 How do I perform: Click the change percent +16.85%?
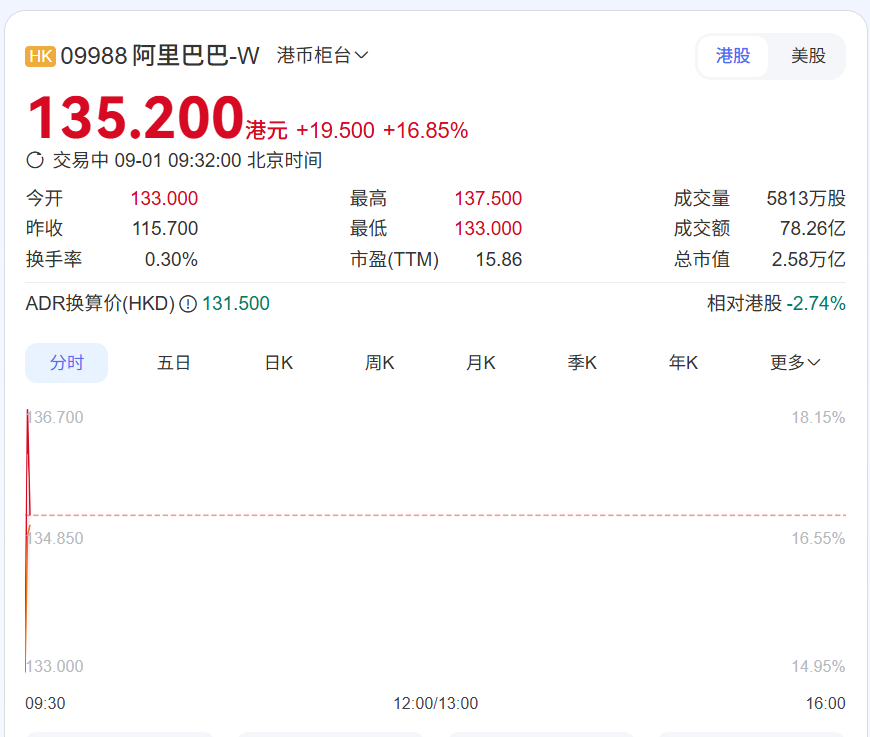coord(426,131)
